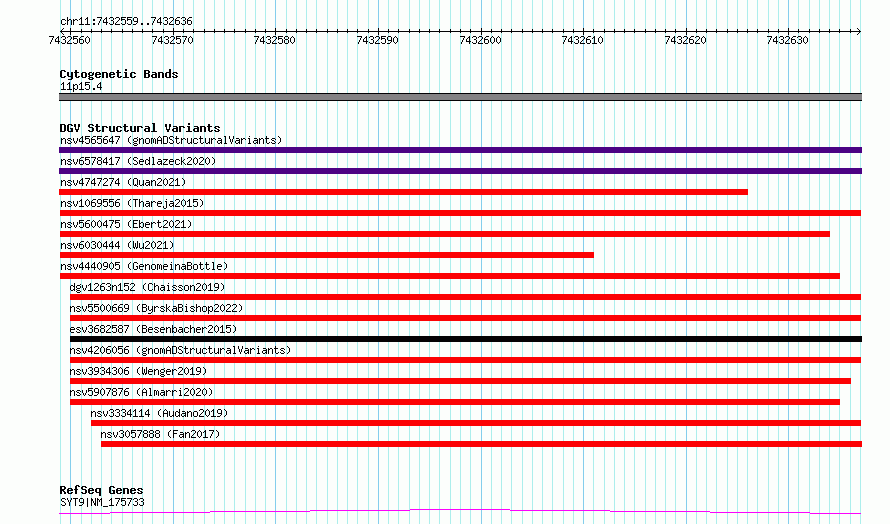This screenshot has width=890, height=524.
Task: Click nsv4440905 (GenomeinaBottle) label
Action: click(x=144, y=266)
